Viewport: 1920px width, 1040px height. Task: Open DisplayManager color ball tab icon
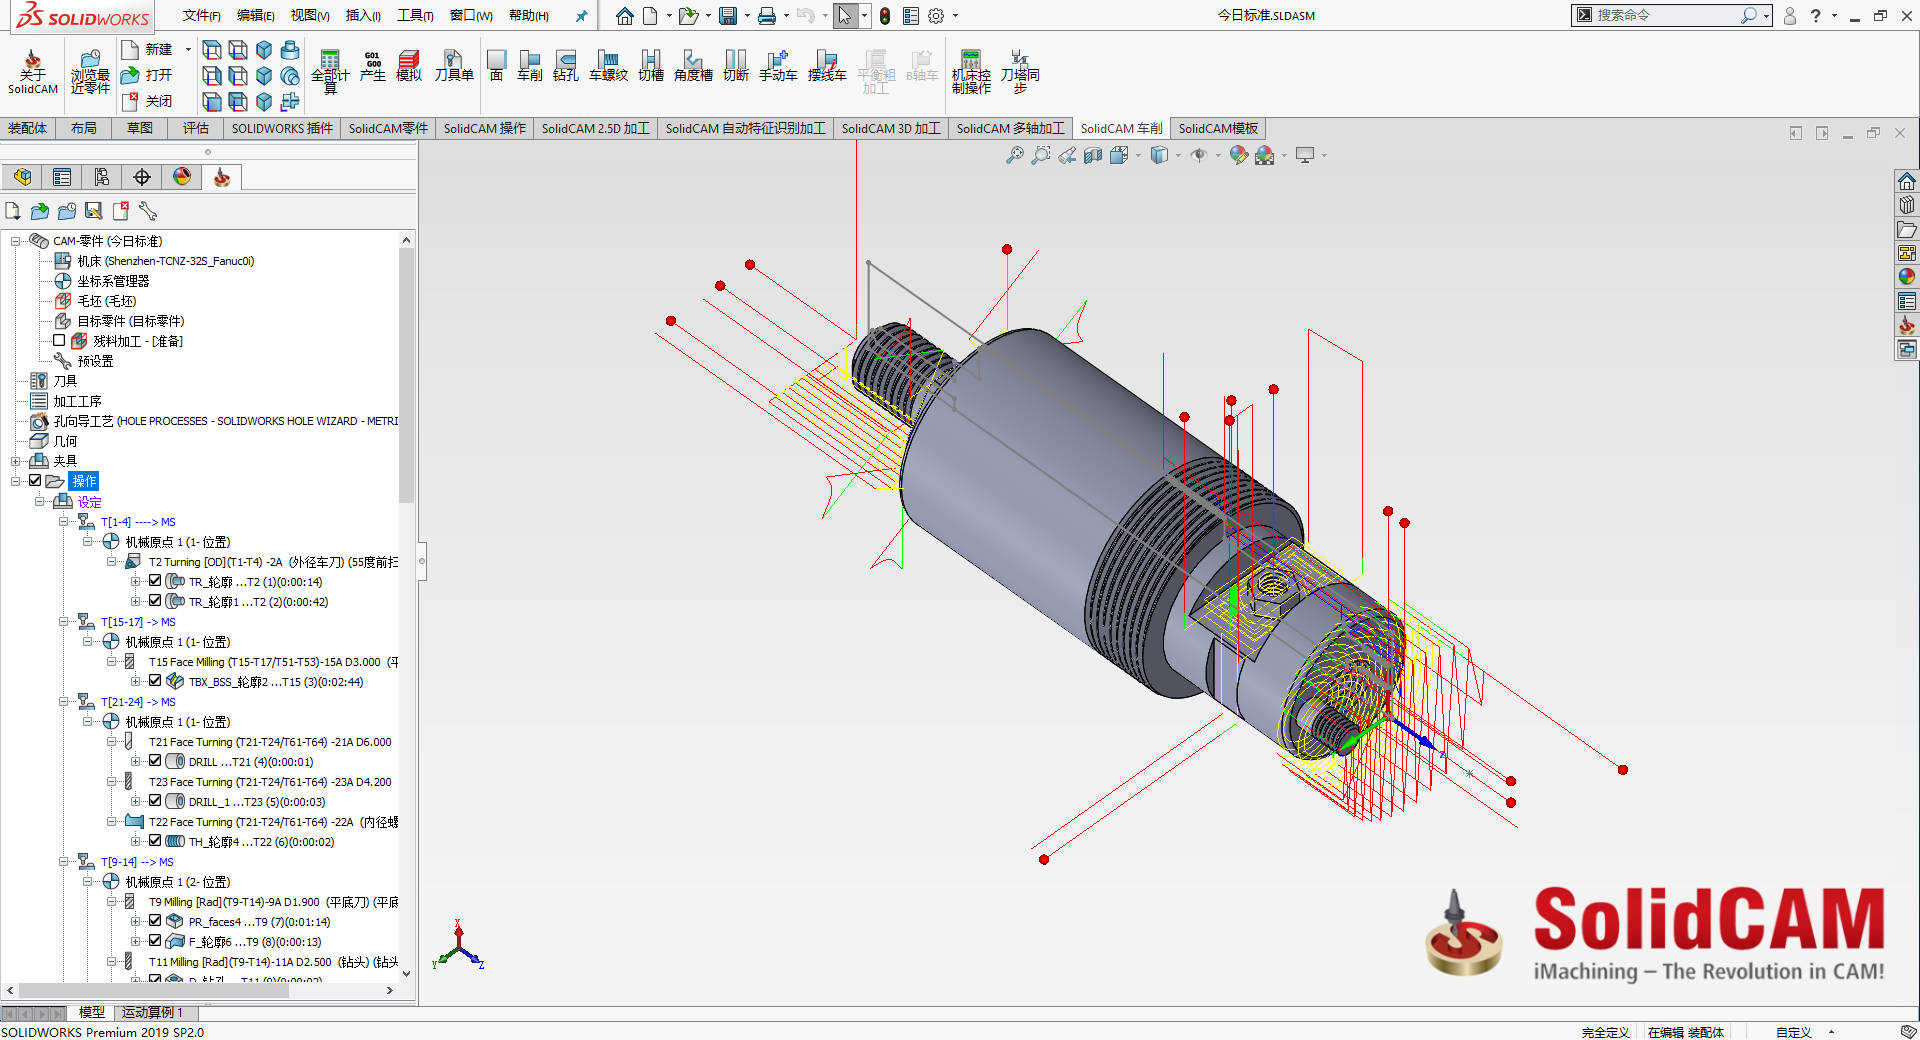pyautogui.click(x=182, y=177)
